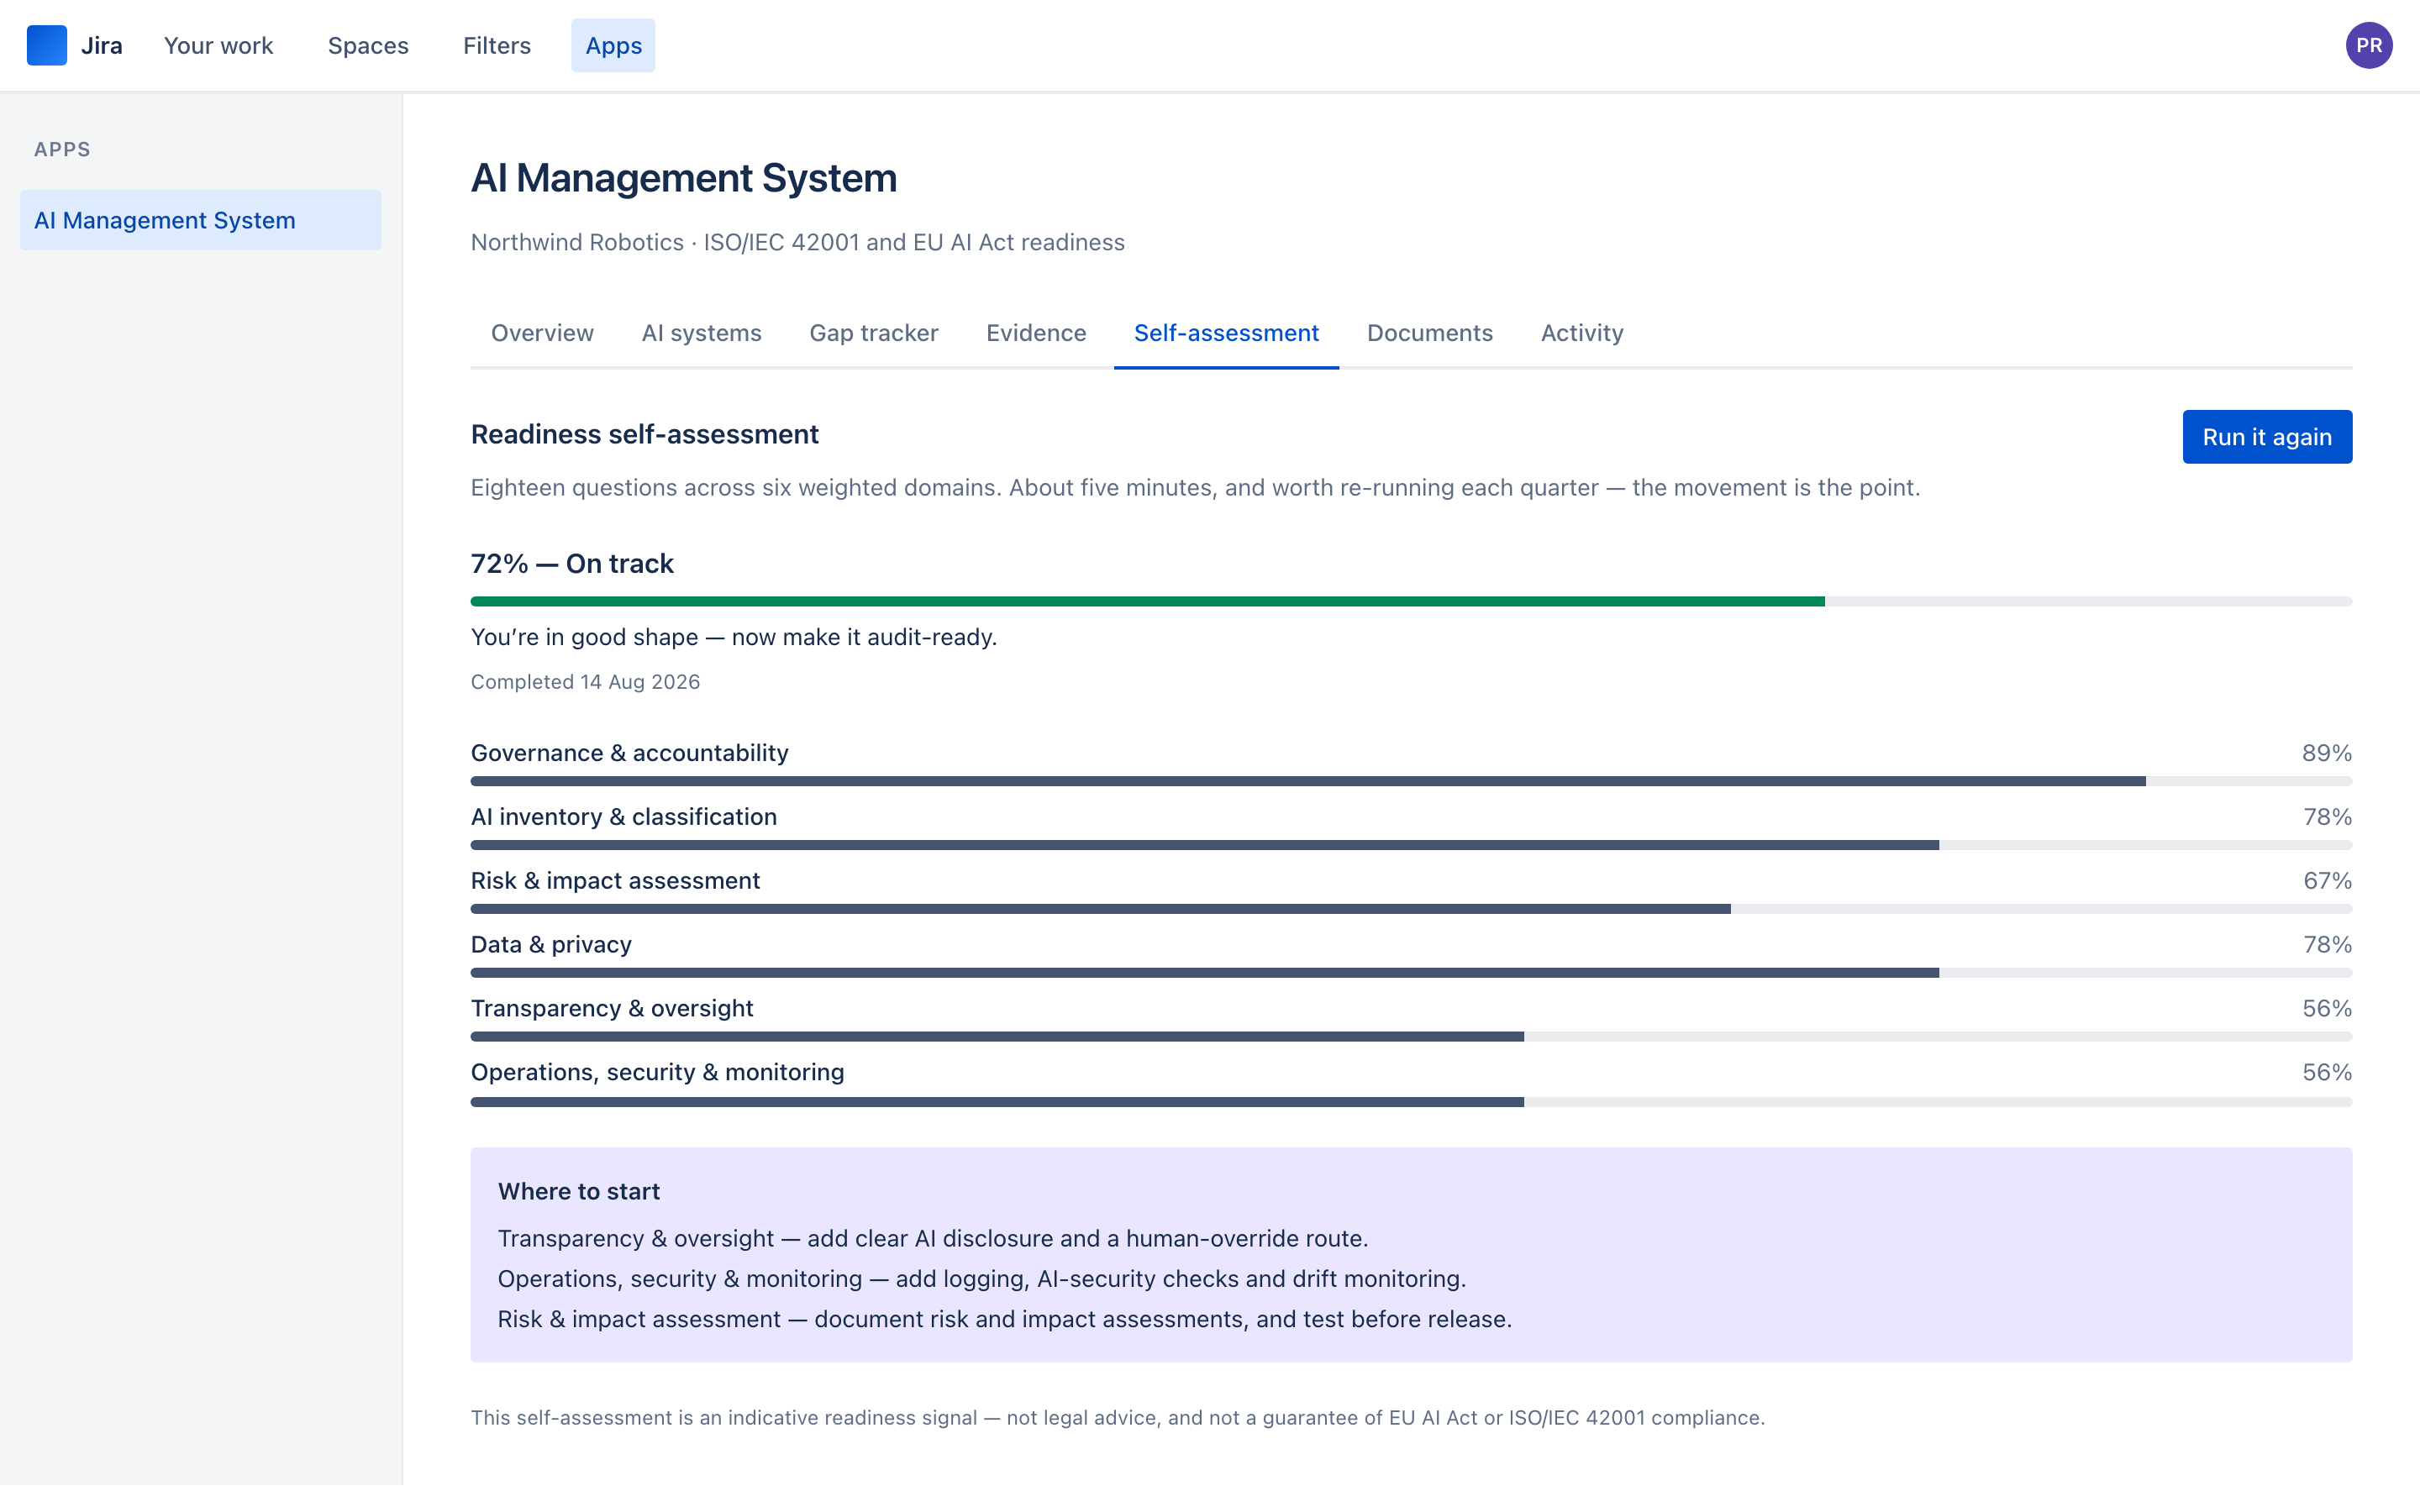Open the Filters menu
This screenshot has width=2420, height=1512.
pos(496,45)
